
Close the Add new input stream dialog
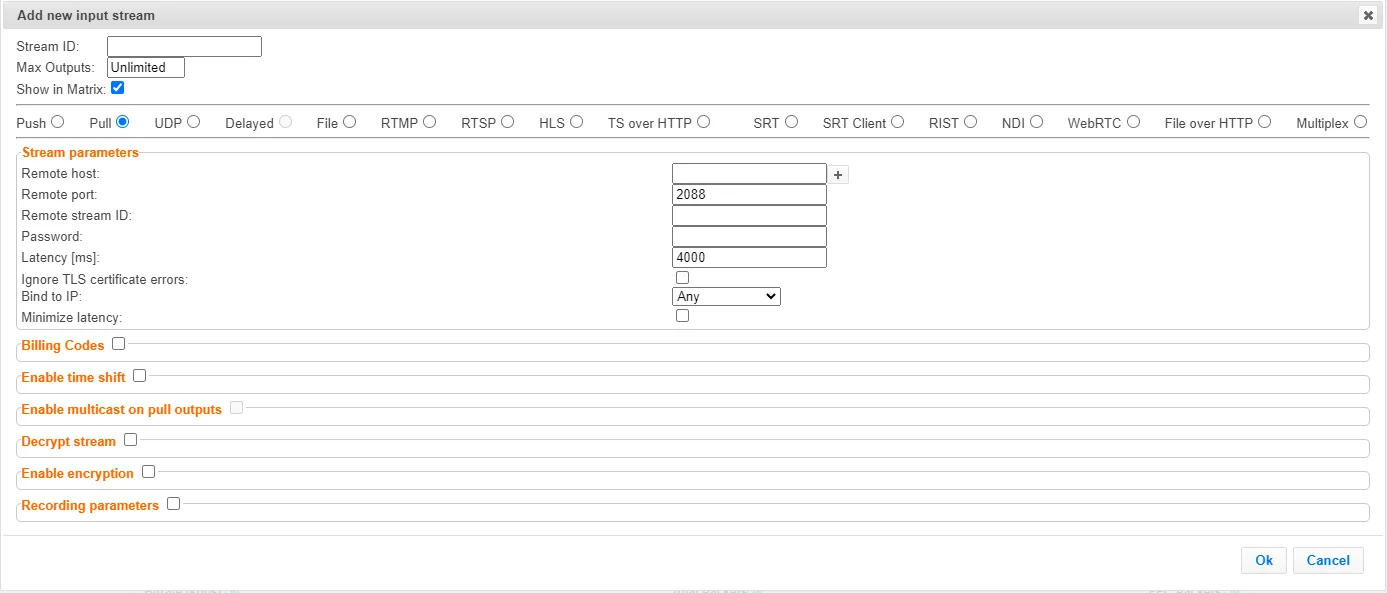click(x=1367, y=15)
